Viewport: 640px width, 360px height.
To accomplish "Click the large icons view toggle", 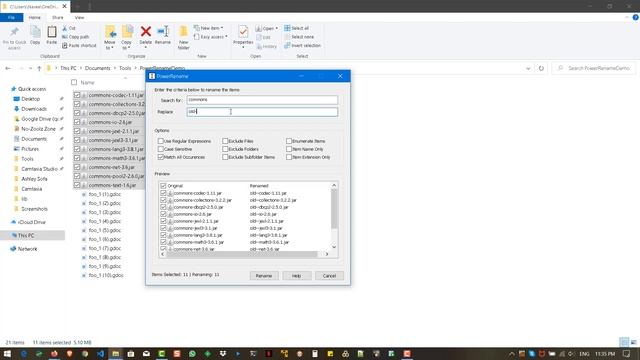I will pyautogui.click(x=633, y=342).
